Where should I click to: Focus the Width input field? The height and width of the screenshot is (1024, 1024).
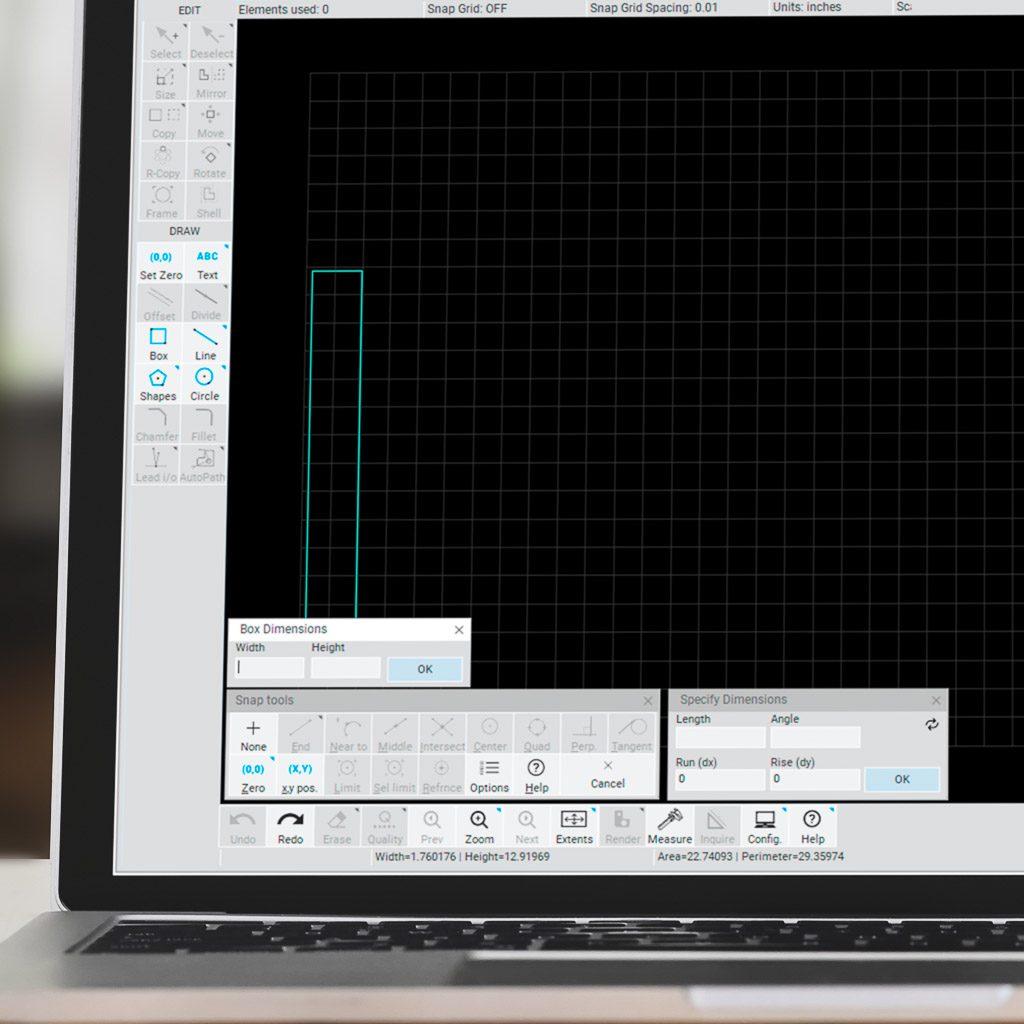click(270, 667)
